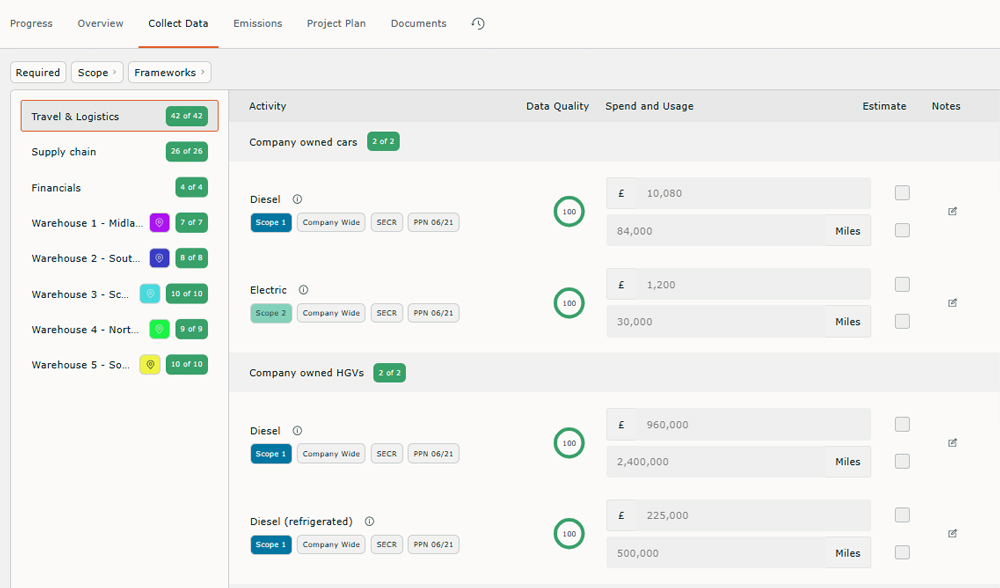Open the notes editor for the HGV Diesel row
Image resolution: width=1000 pixels, height=588 pixels.
(x=952, y=442)
